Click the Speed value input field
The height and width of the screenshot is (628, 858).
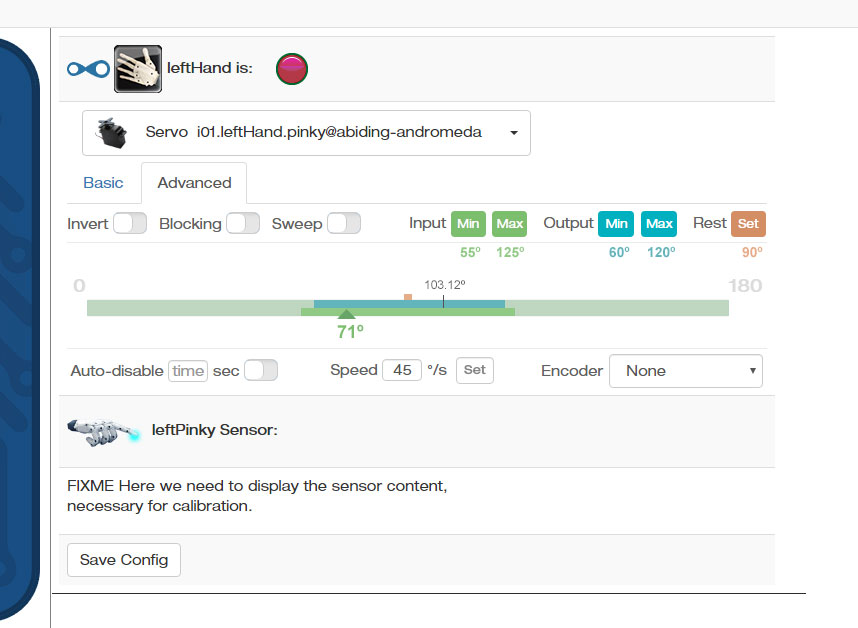coord(401,370)
